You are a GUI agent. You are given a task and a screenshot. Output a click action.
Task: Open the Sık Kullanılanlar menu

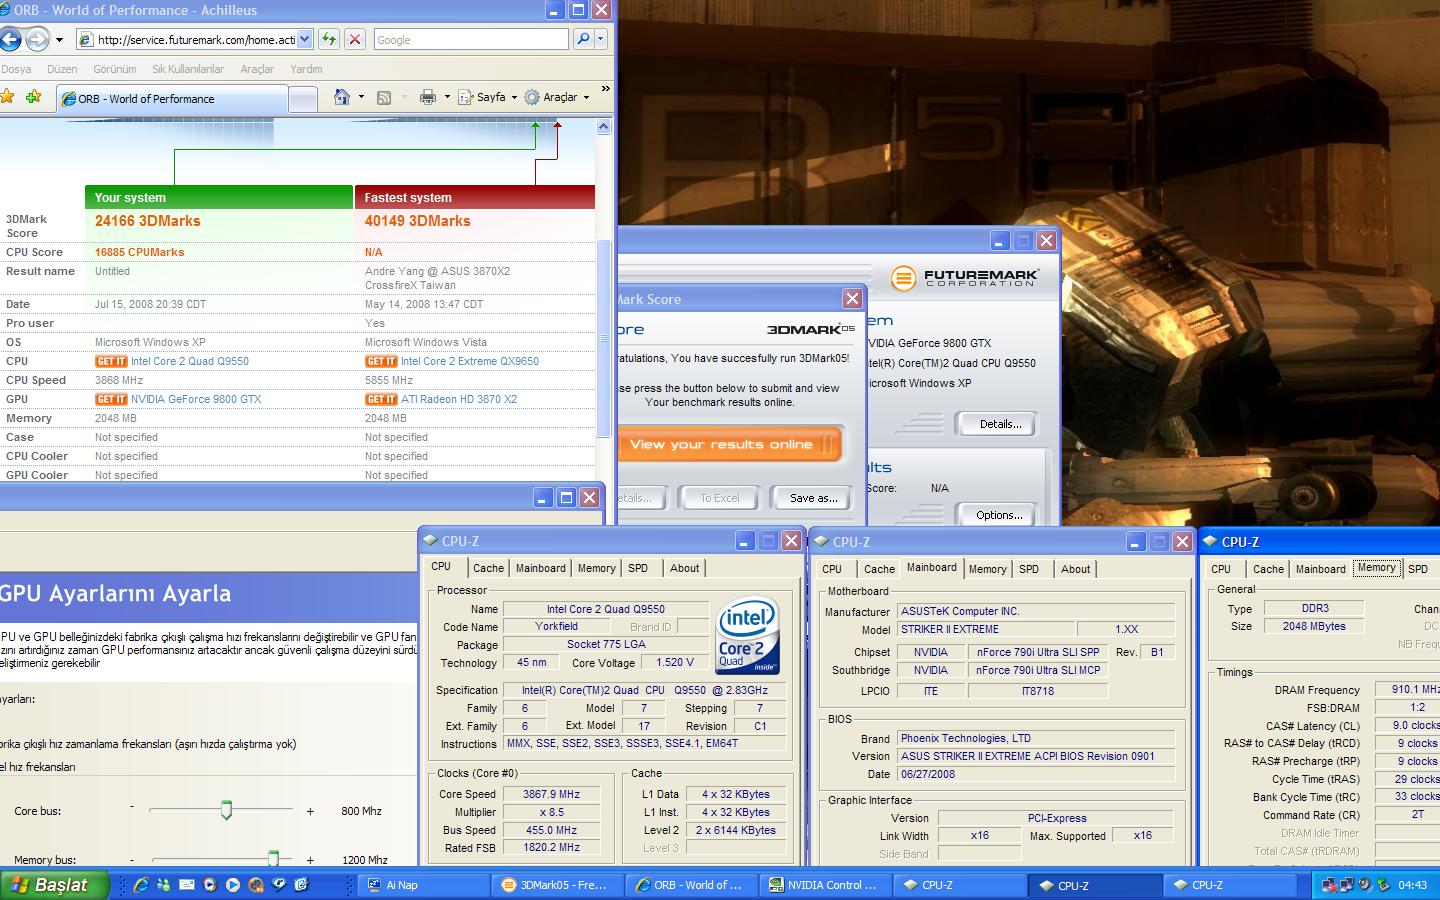coord(188,69)
